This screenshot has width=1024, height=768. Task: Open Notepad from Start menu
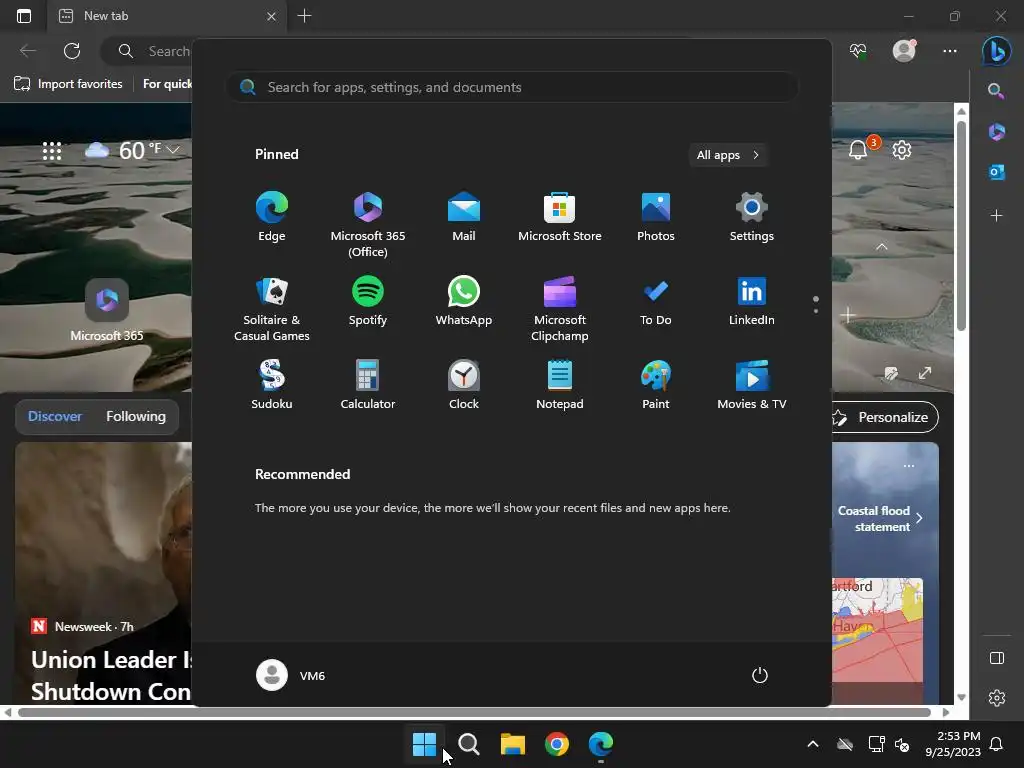pyautogui.click(x=560, y=385)
